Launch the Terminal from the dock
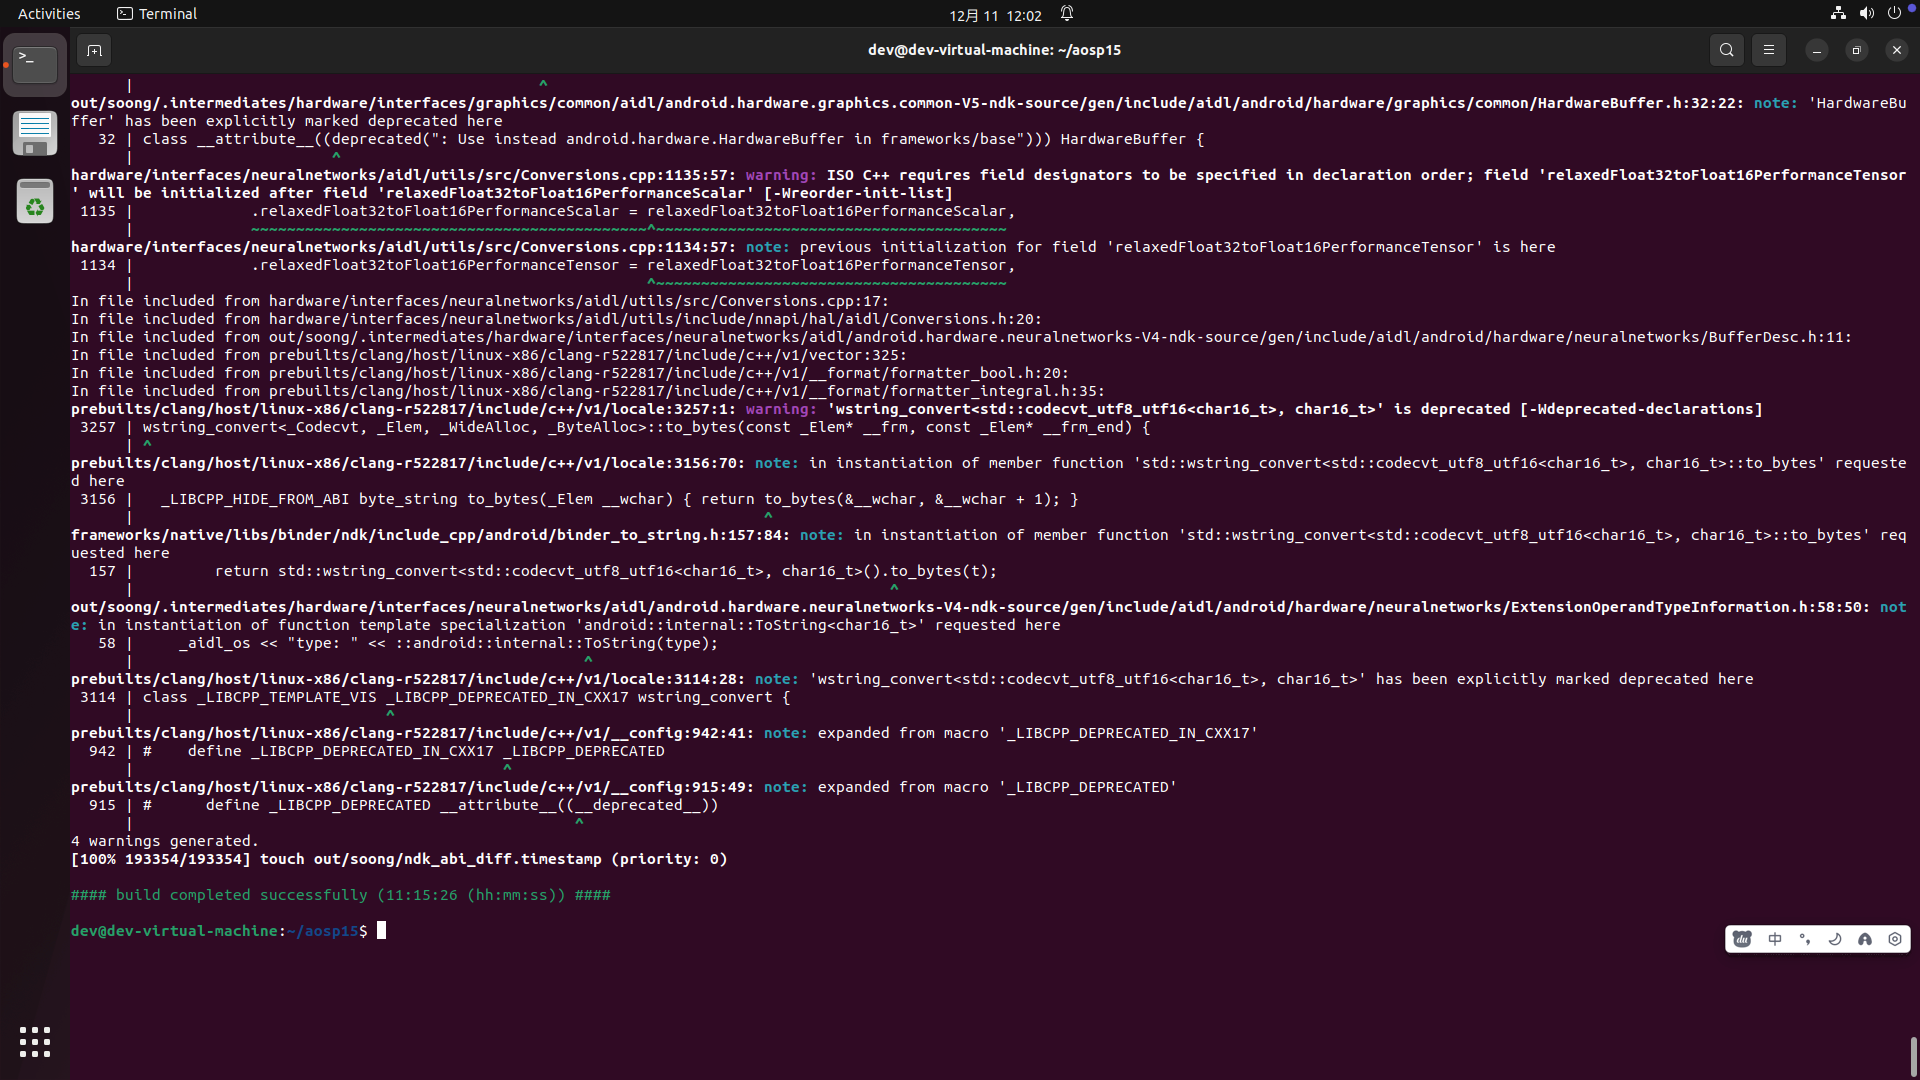Screen dimensions: 1920x1080 pos(35,64)
